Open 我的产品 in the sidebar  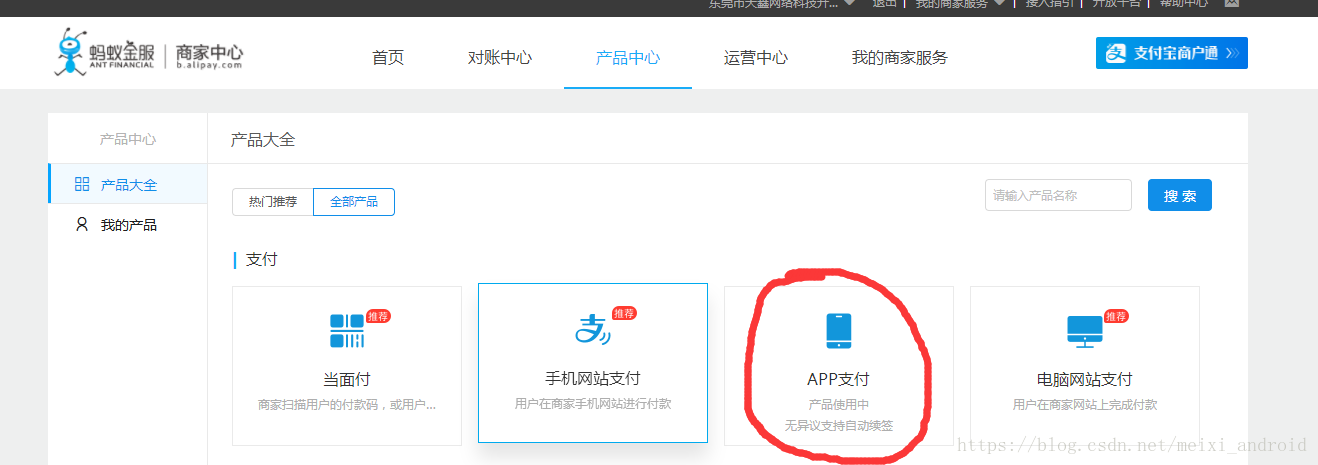point(128,224)
